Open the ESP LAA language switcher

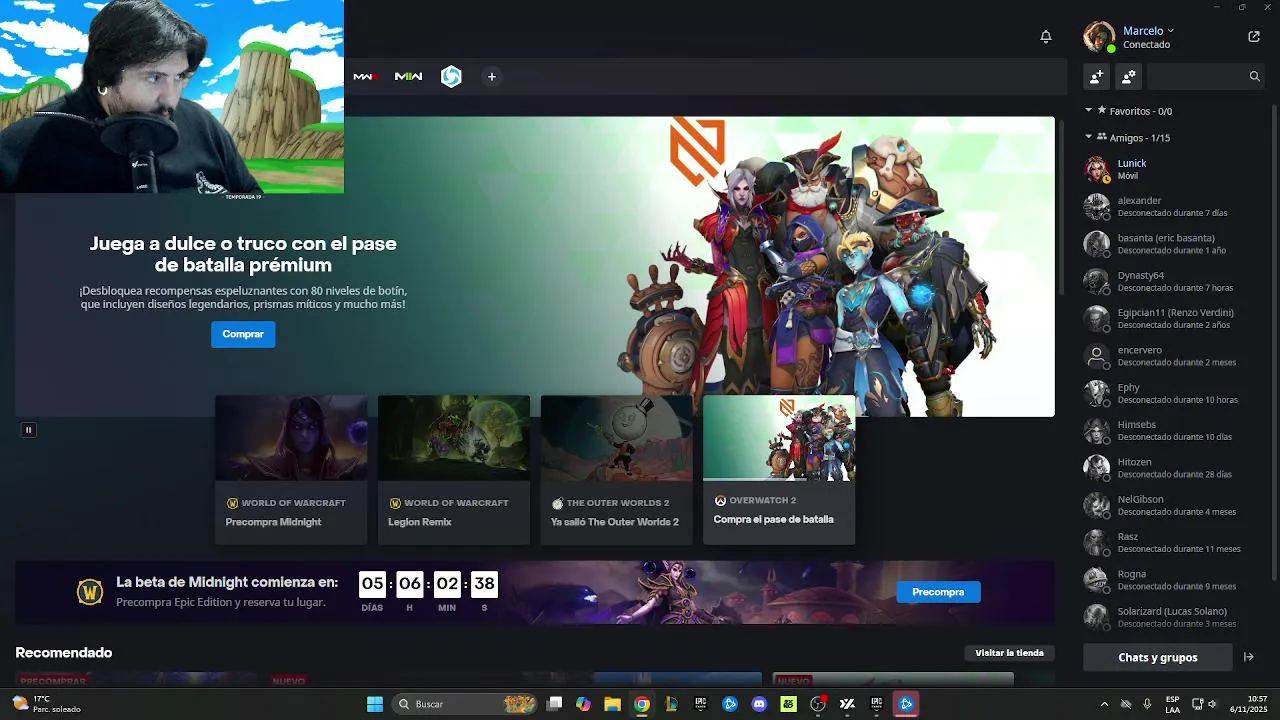[x=1172, y=704]
